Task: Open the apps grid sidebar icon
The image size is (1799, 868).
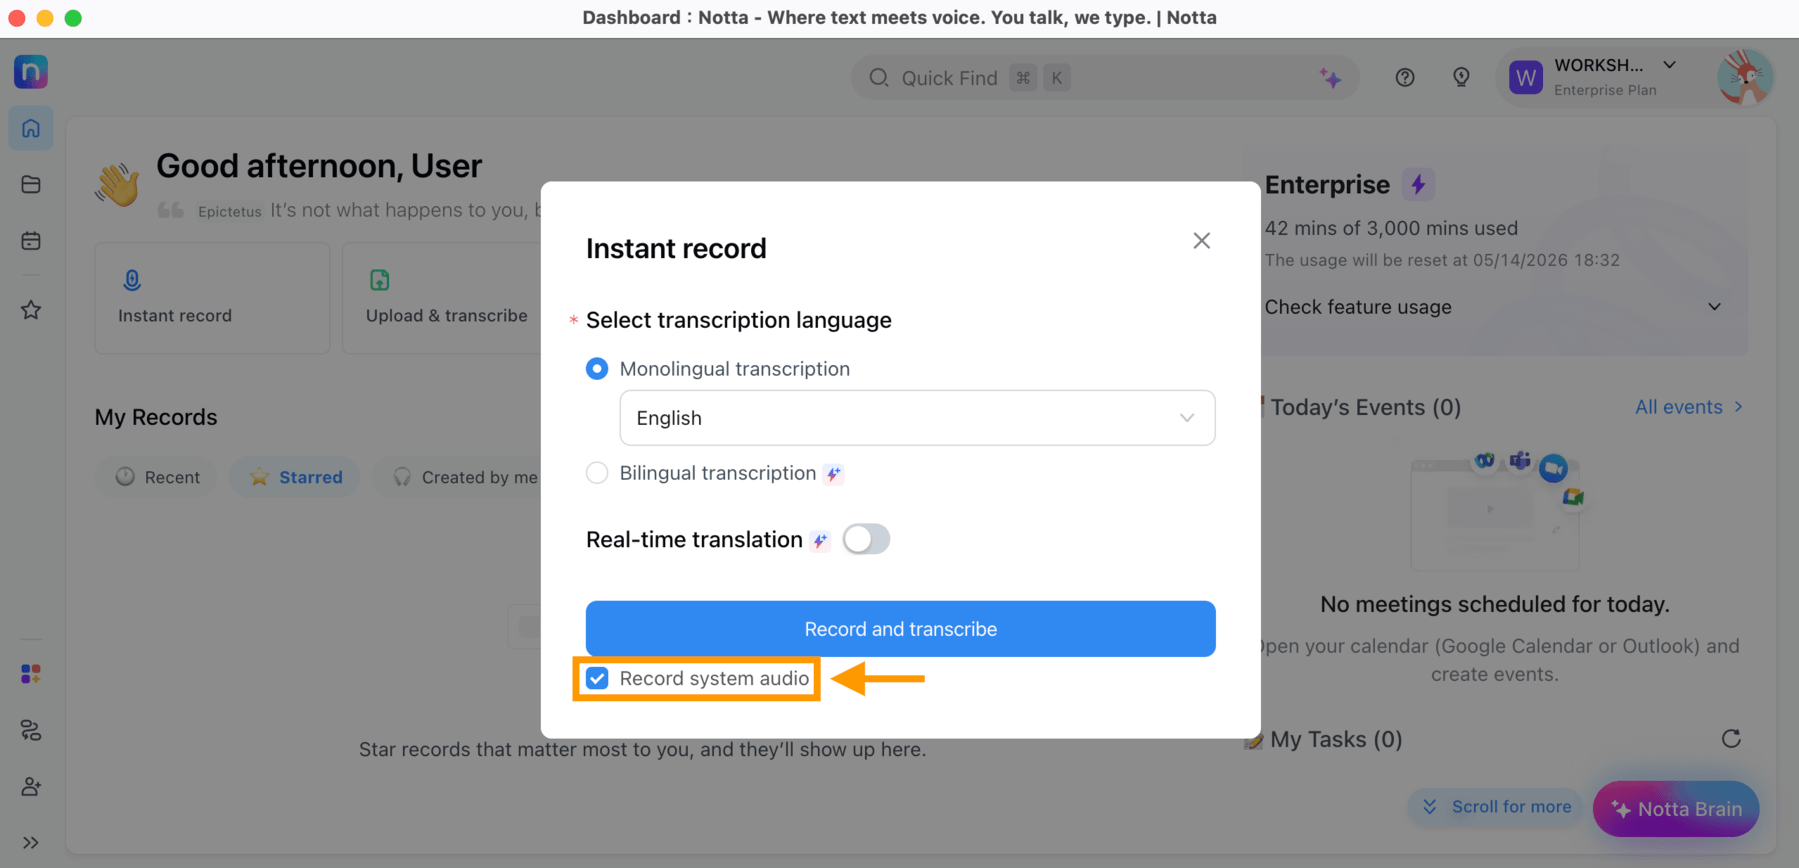Action: [31, 674]
